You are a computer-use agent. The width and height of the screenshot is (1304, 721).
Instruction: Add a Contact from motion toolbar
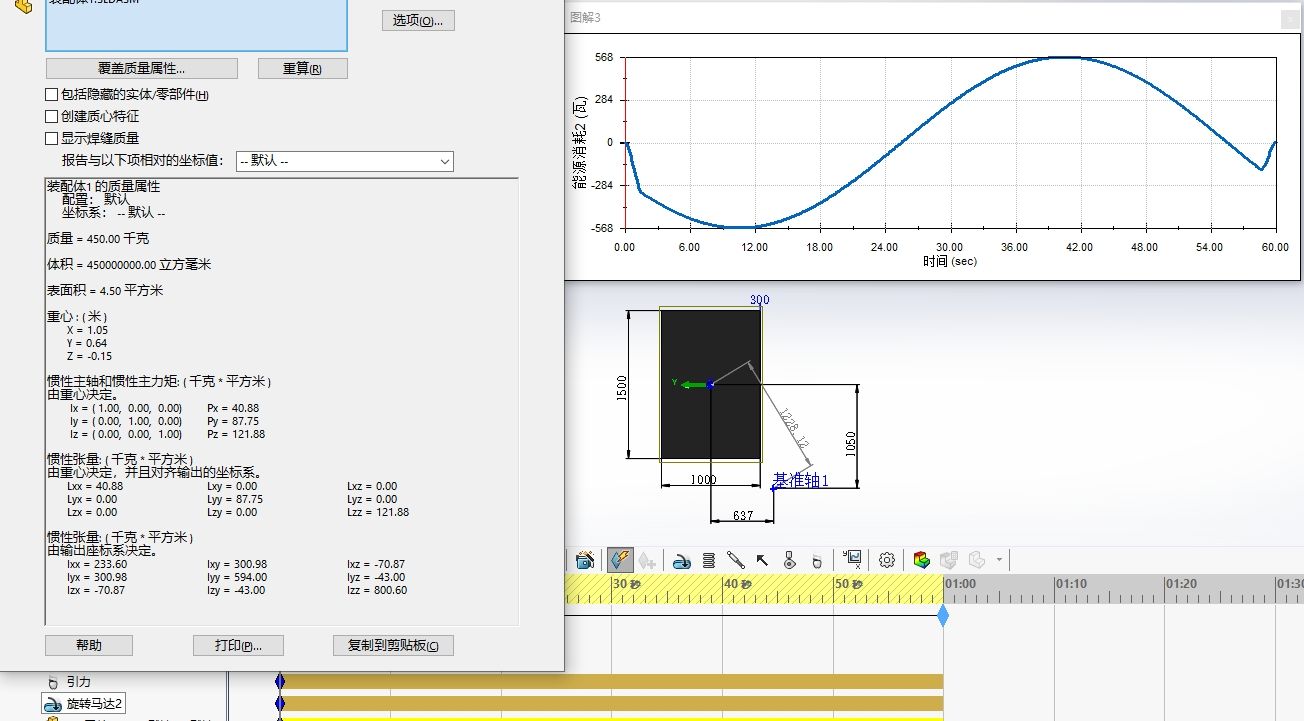click(x=789, y=560)
